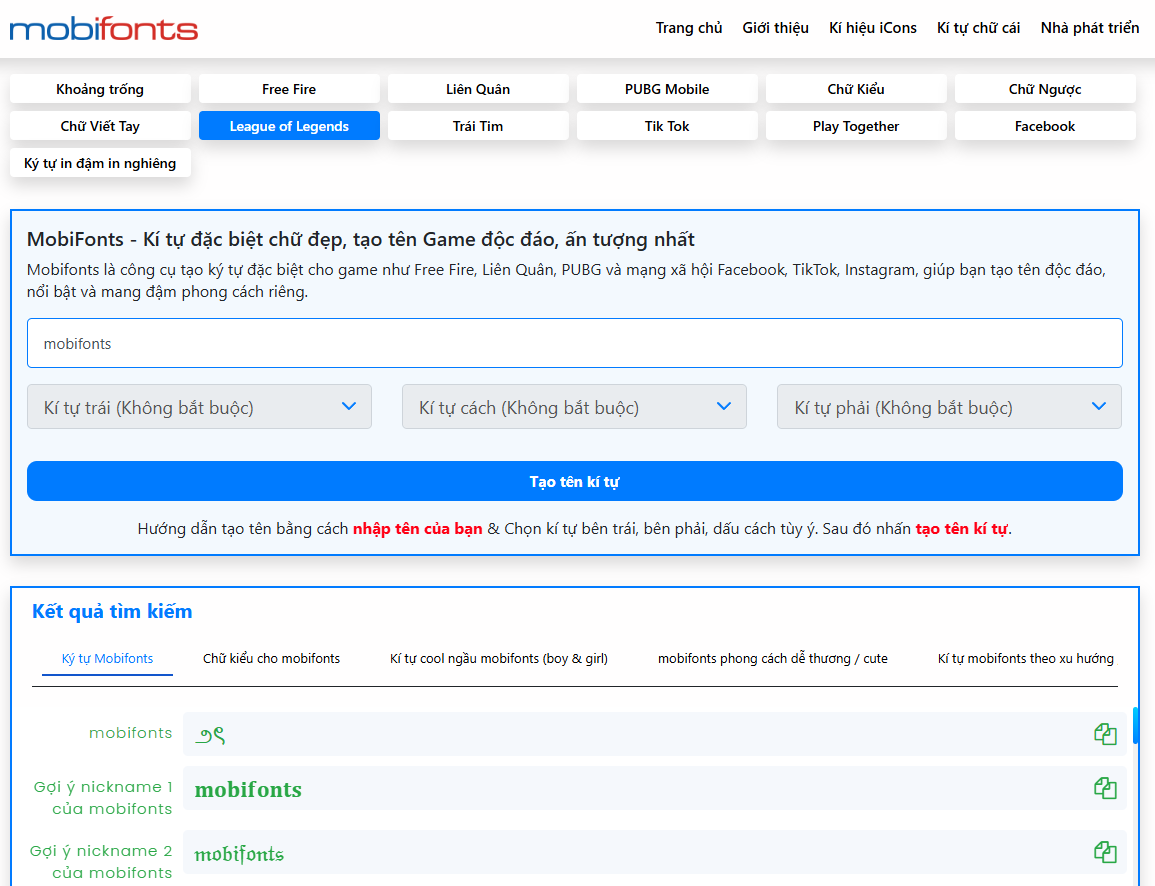
Task: Click the mobifonts logo
Action: point(103,29)
